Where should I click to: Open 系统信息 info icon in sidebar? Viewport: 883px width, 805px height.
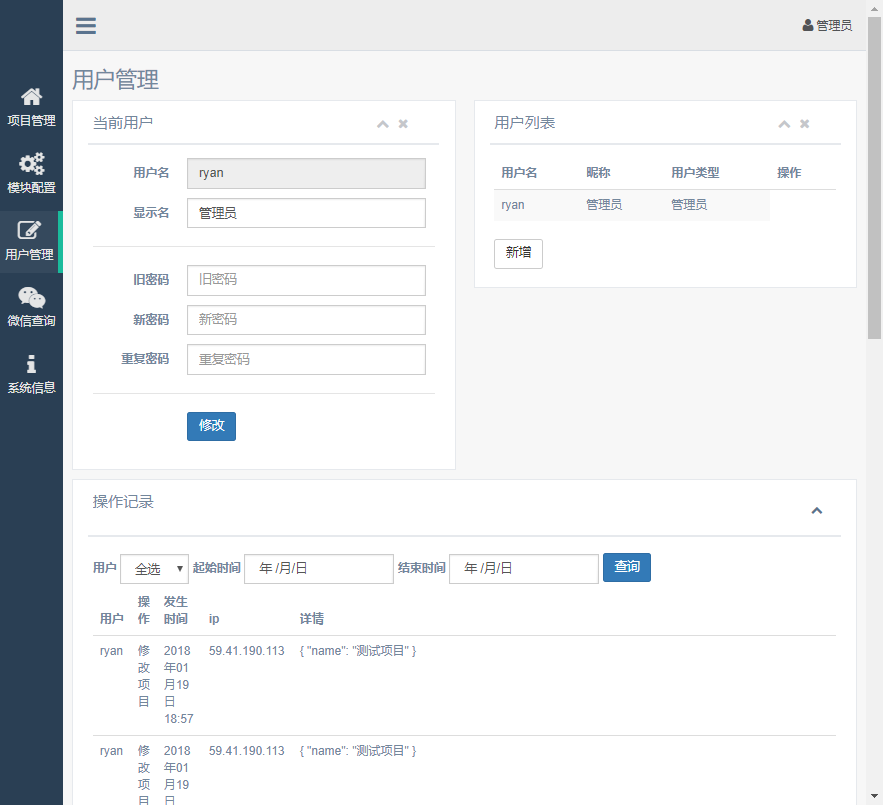pyautogui.click(x=31, y=365)
